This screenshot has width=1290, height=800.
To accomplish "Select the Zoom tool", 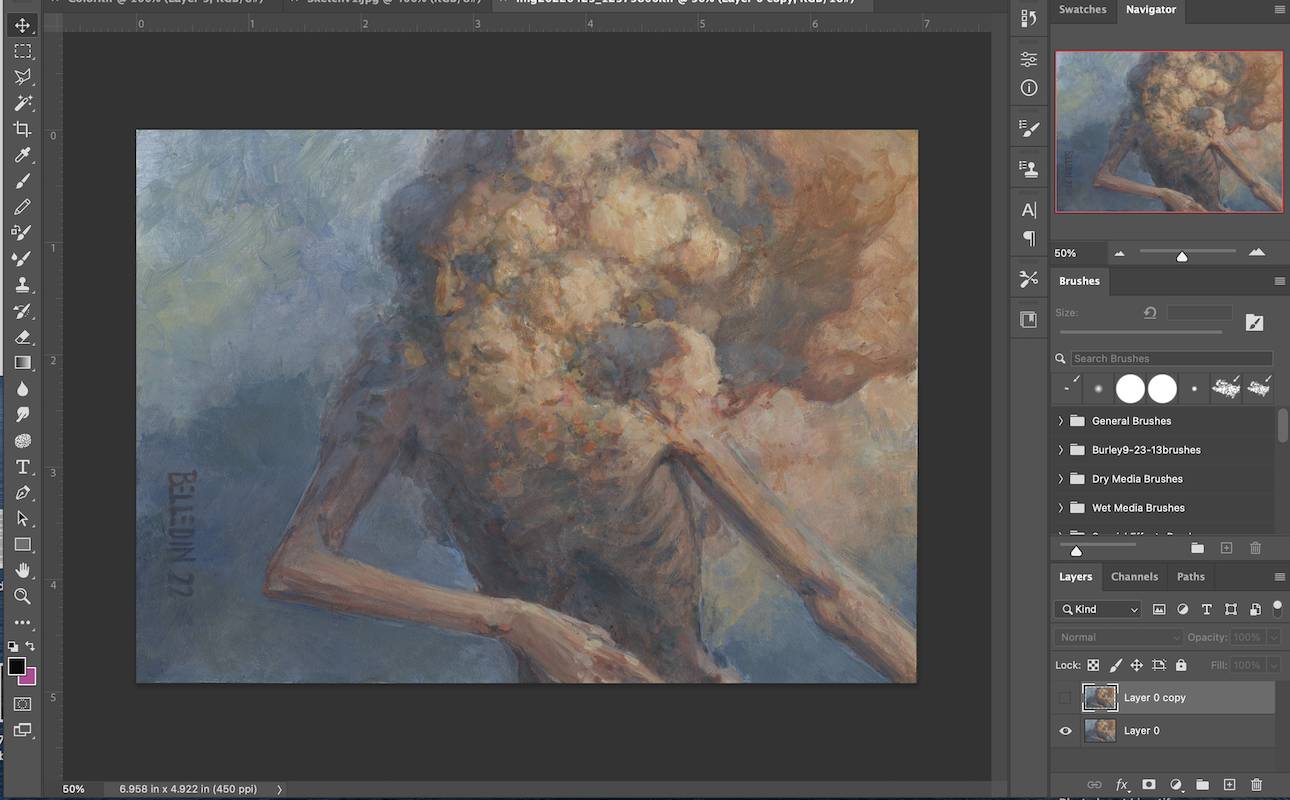I will [22, 597].
